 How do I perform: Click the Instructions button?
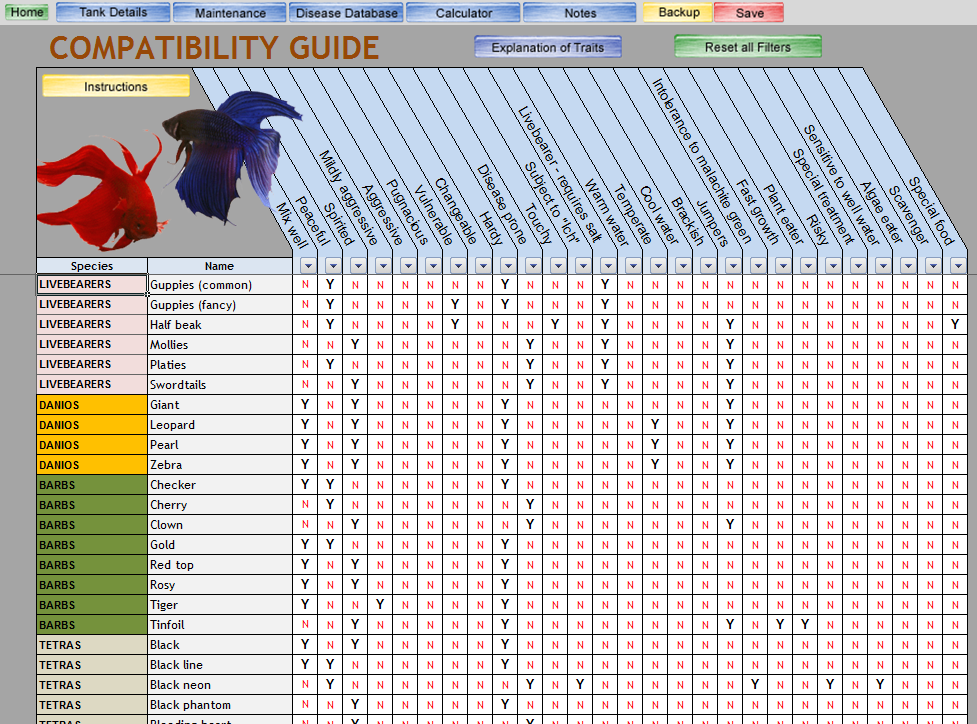point(114,86)
